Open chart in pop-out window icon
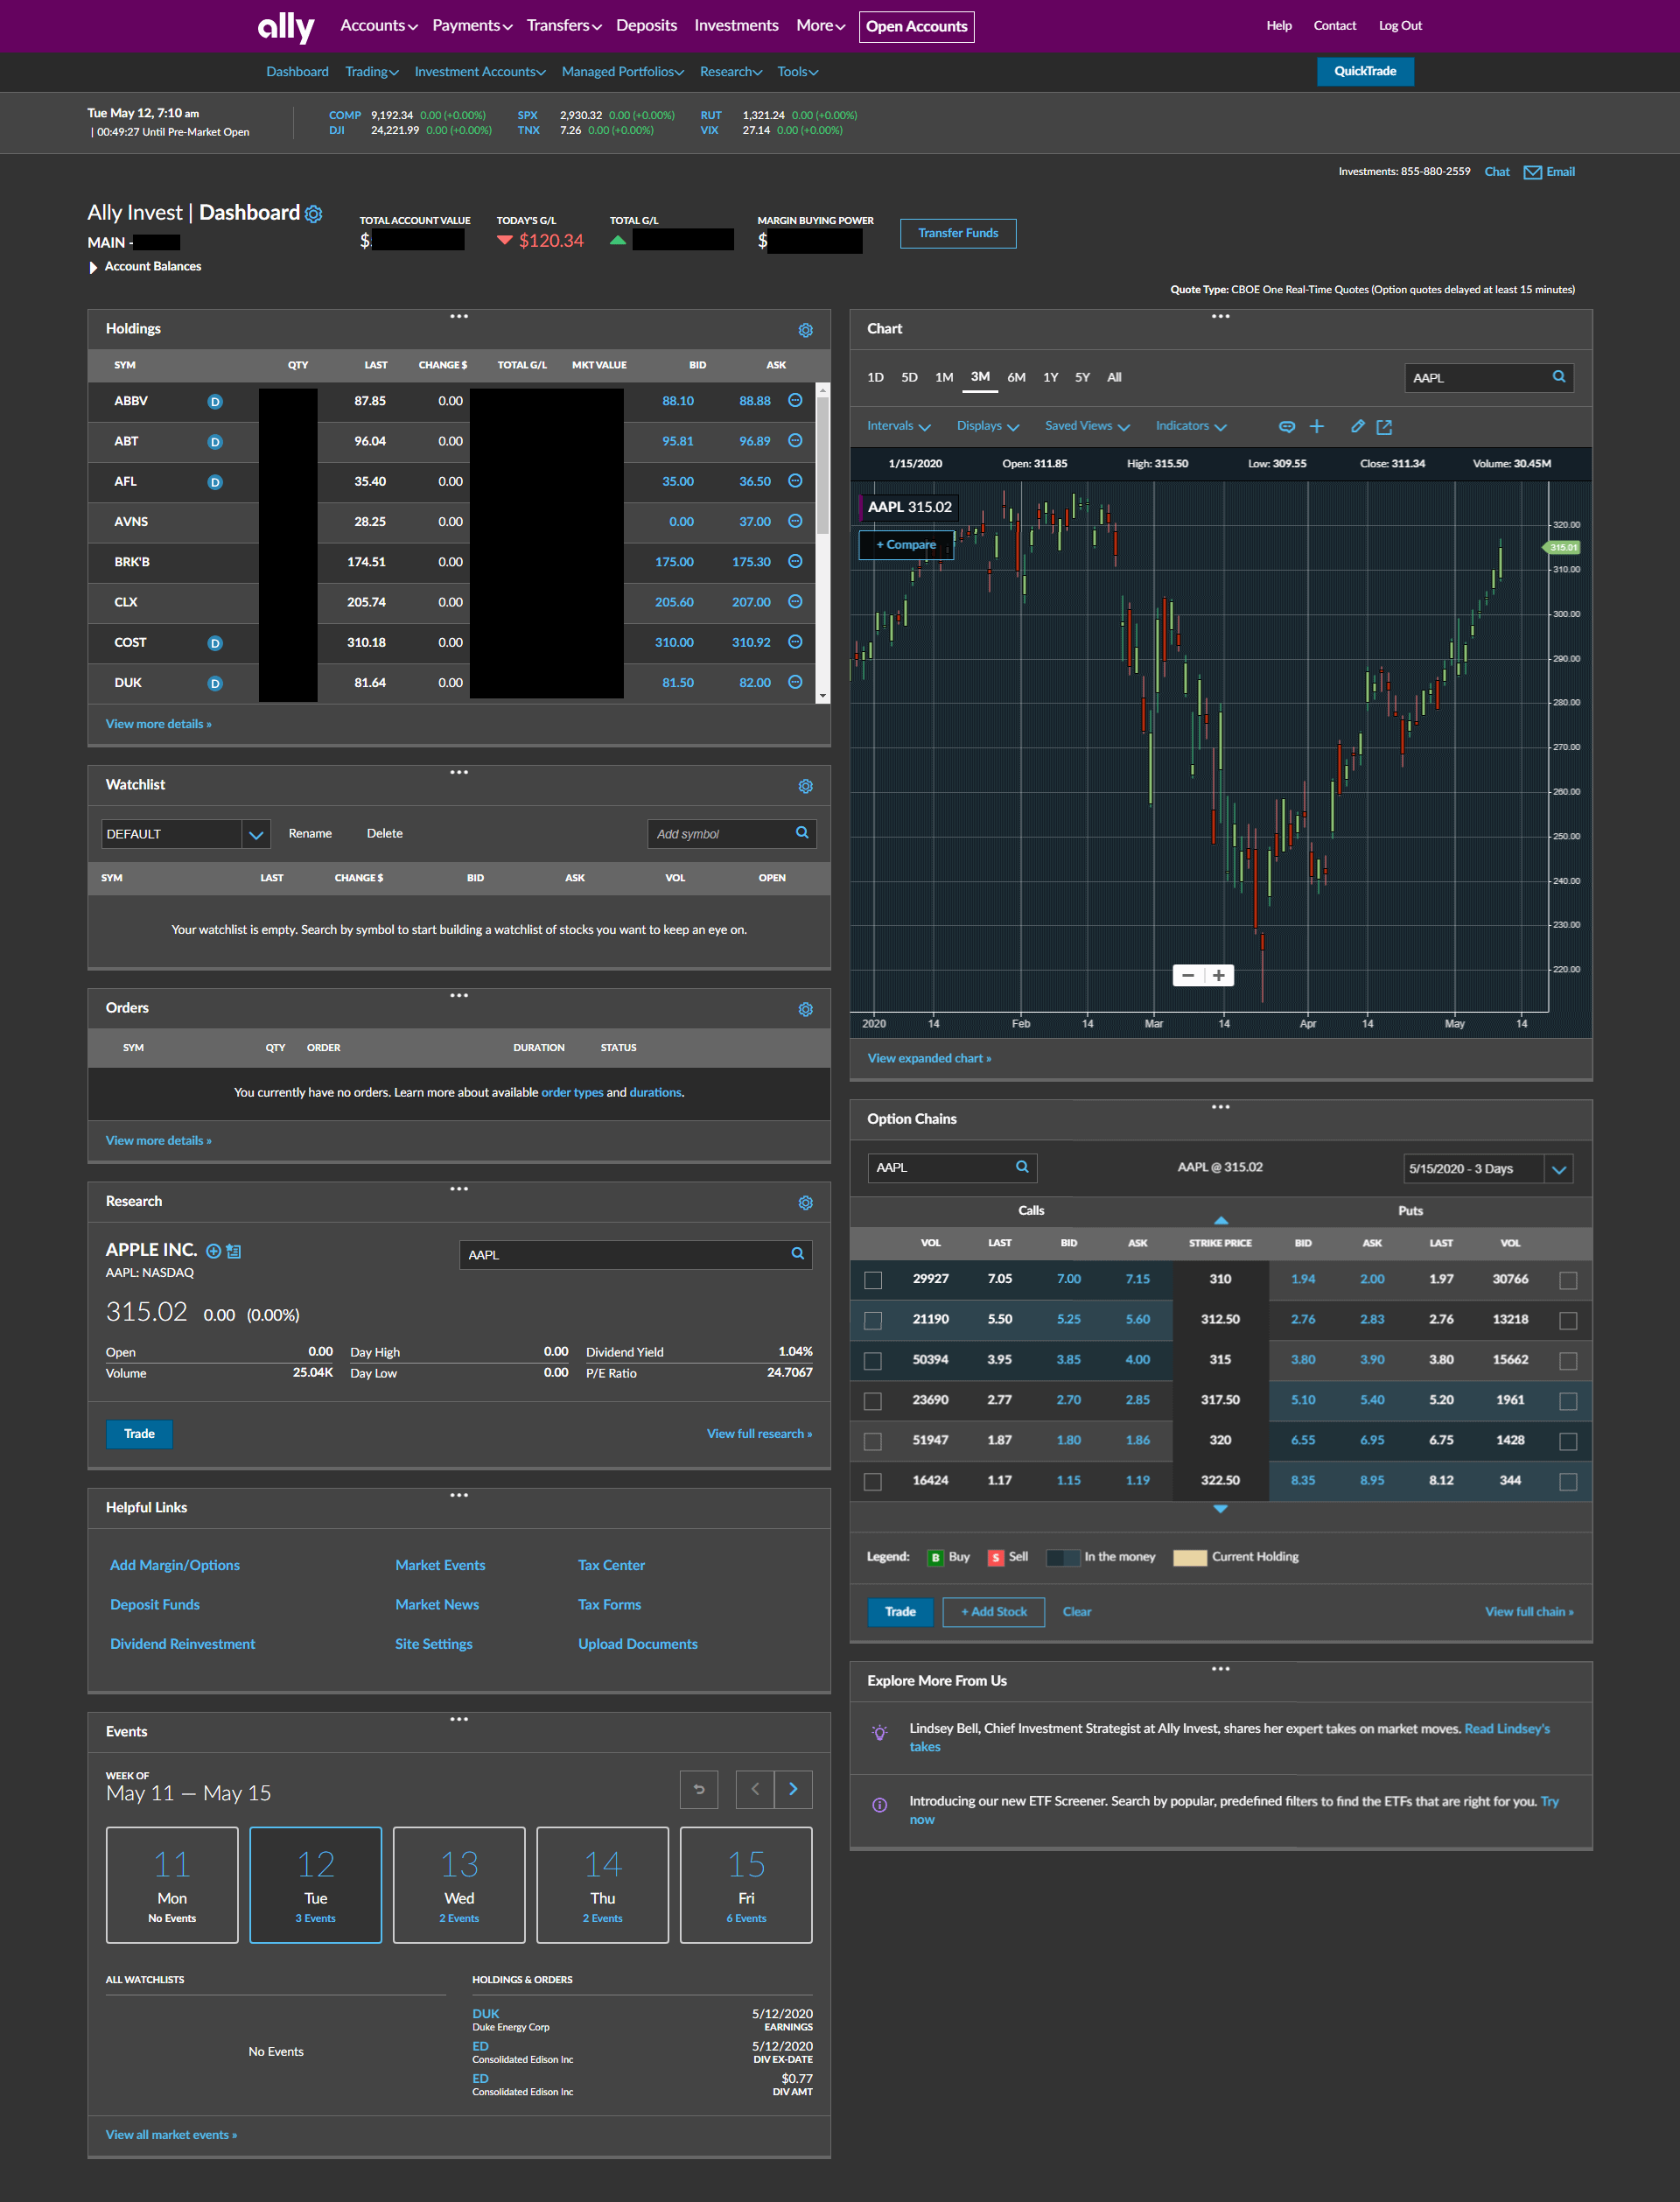 (1384, 427)
